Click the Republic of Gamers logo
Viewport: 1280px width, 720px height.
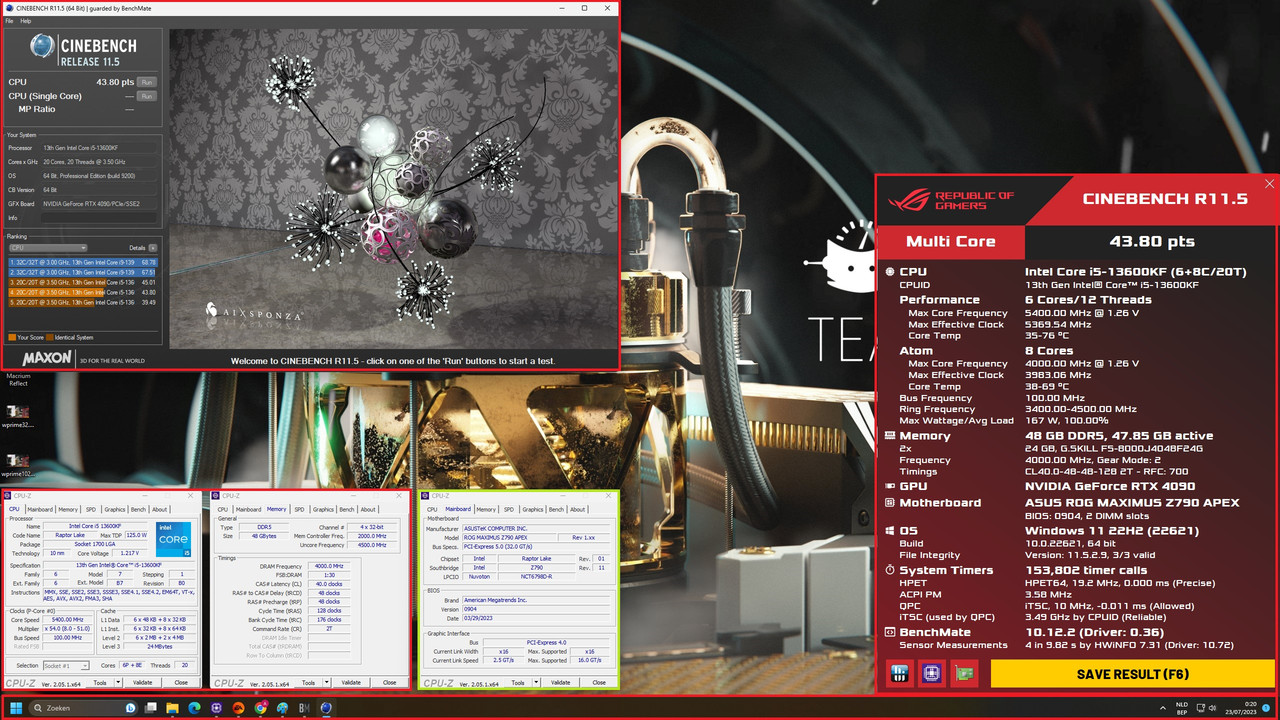pos(949,200)
